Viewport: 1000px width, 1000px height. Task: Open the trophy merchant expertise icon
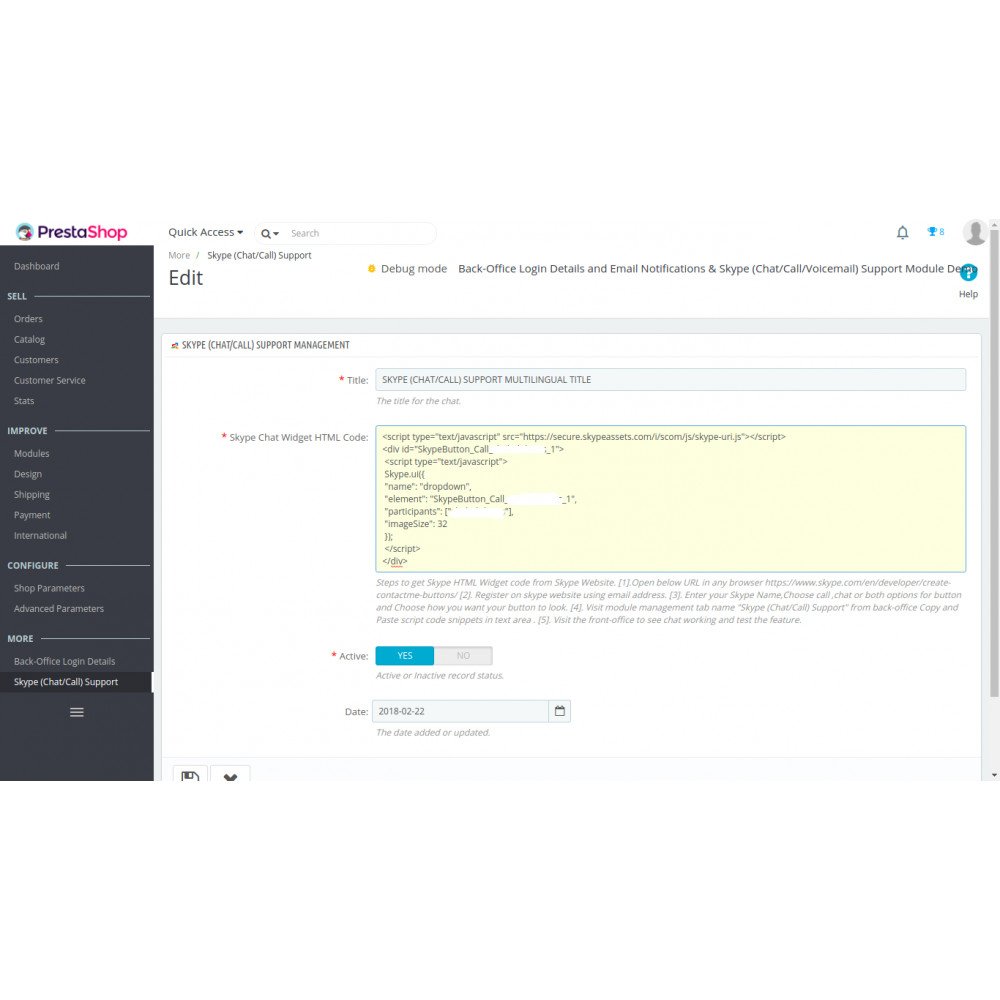935,232
